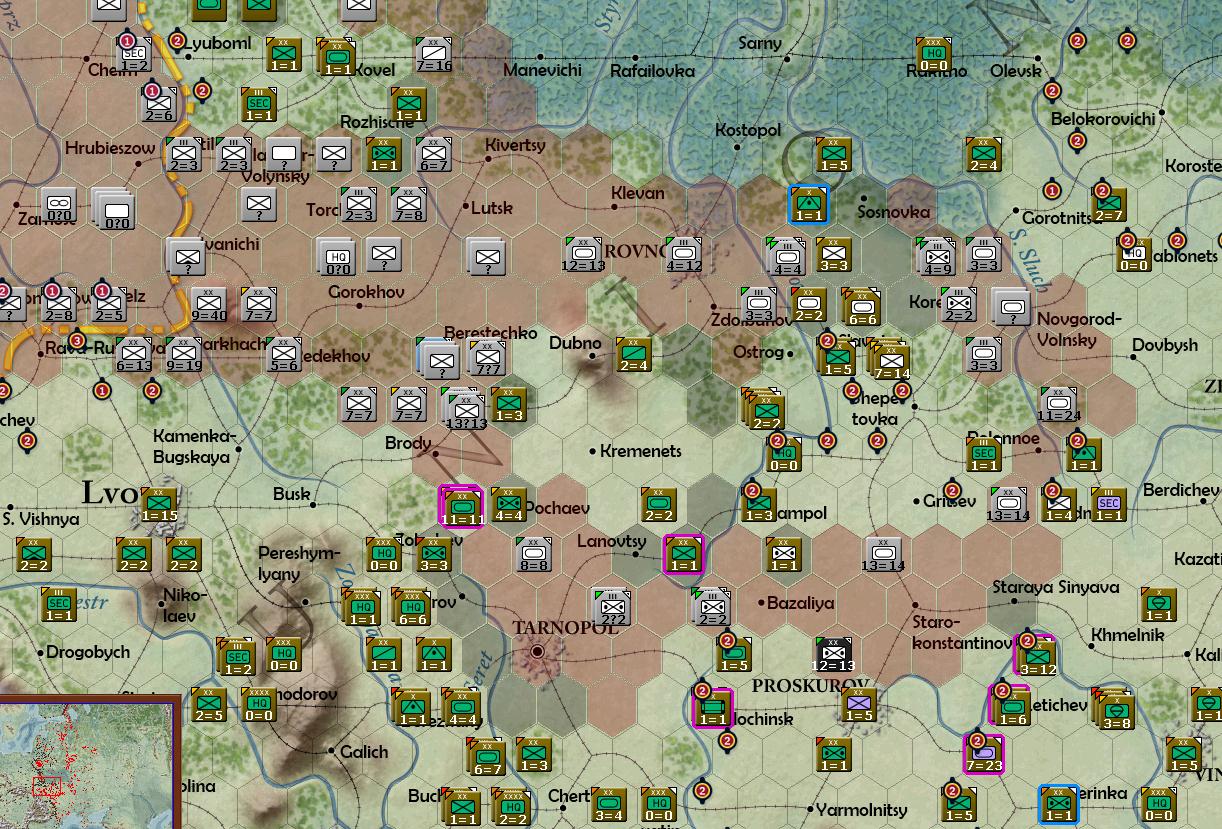Select the black 12=13 SS counter above Proskurov
The width and height of the screenshot is (1222, 829).
tap(833, 654)
